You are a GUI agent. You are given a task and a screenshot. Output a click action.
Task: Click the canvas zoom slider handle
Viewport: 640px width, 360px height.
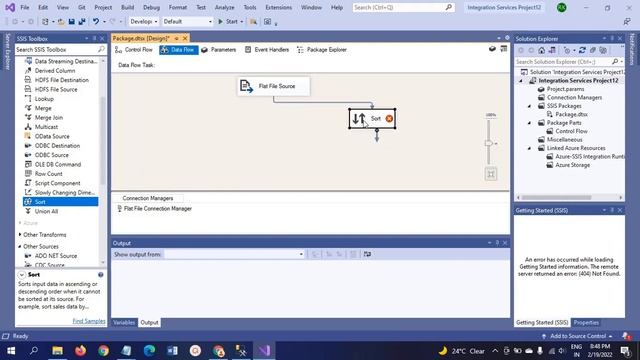pos(489,143)
